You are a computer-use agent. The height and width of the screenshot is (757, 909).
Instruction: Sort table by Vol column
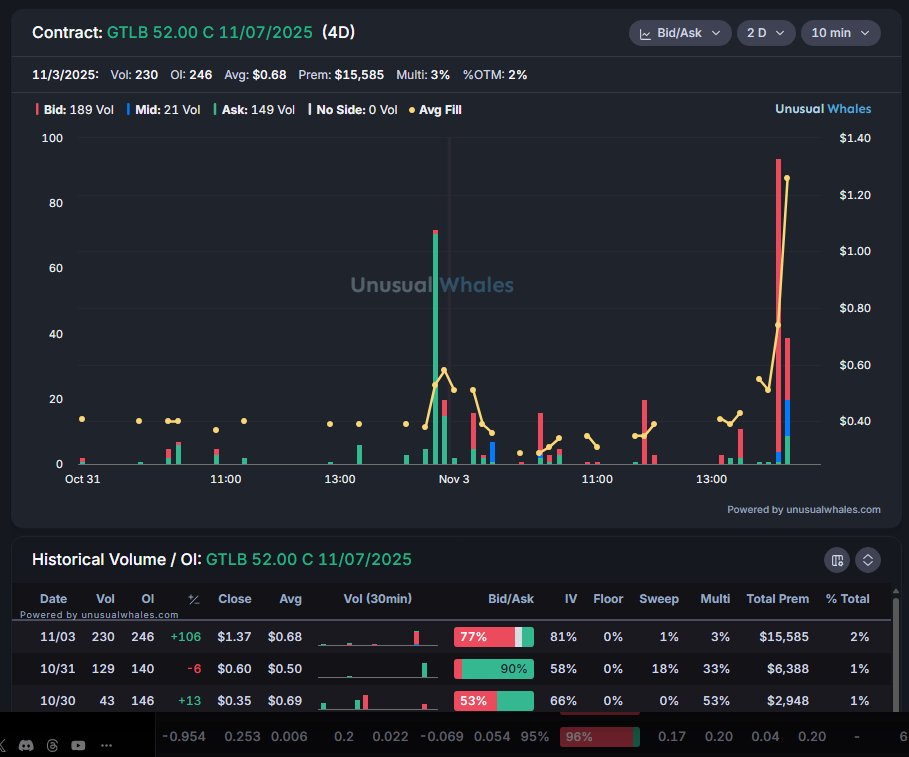pos(105,599)
